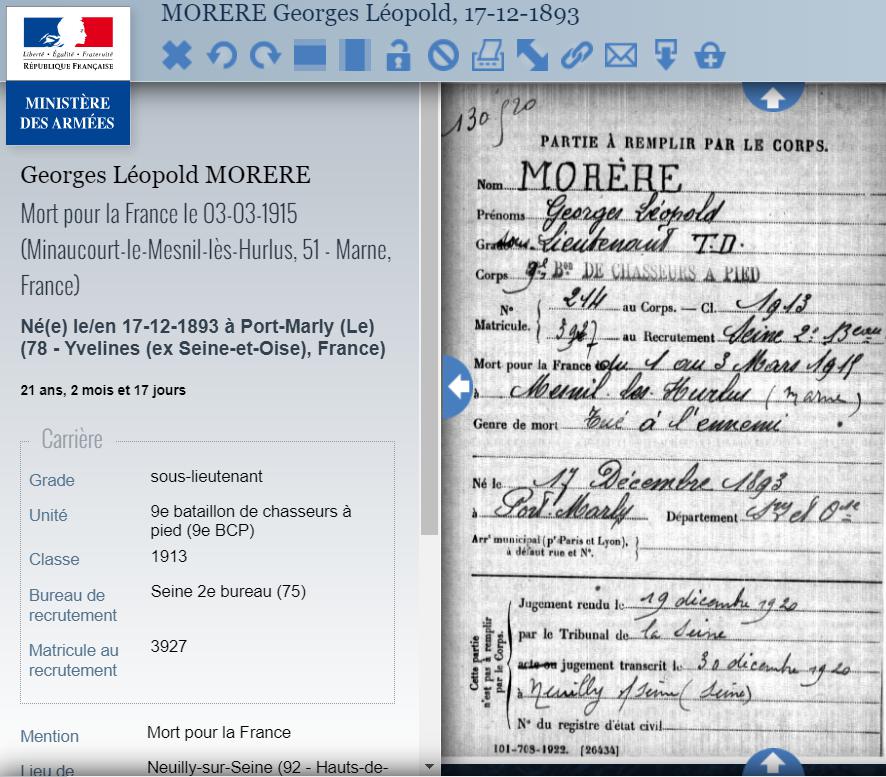Click the '9e bataillon de chasseurs à pied' value
Image resolution: width=886 pixels, height=777 pixels.
point(251,520)
